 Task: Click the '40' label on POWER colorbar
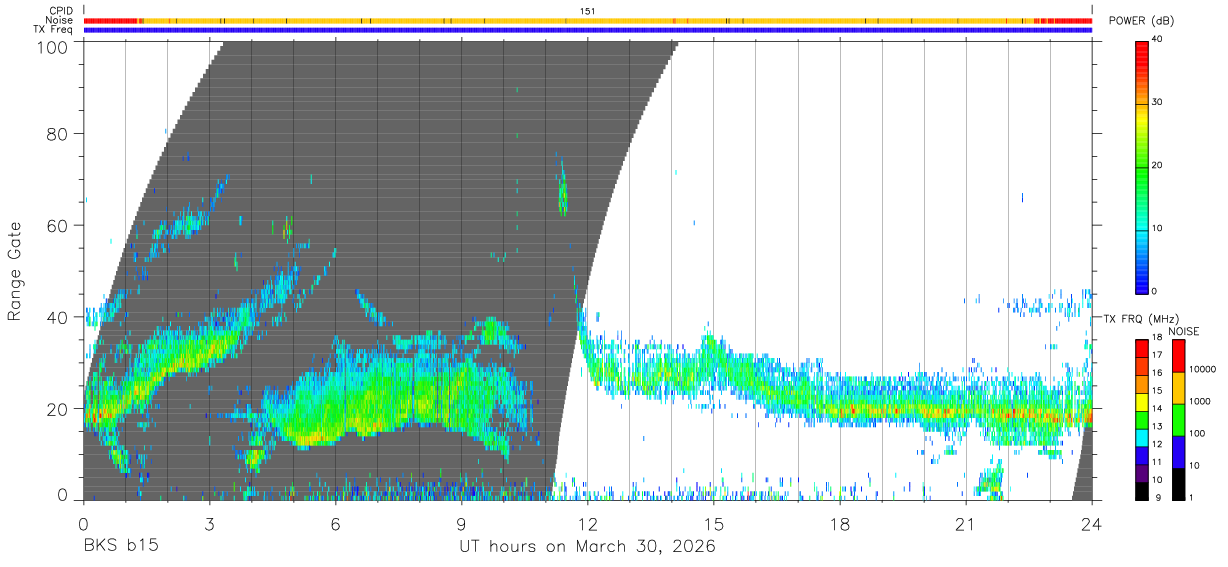(1158, 39)
